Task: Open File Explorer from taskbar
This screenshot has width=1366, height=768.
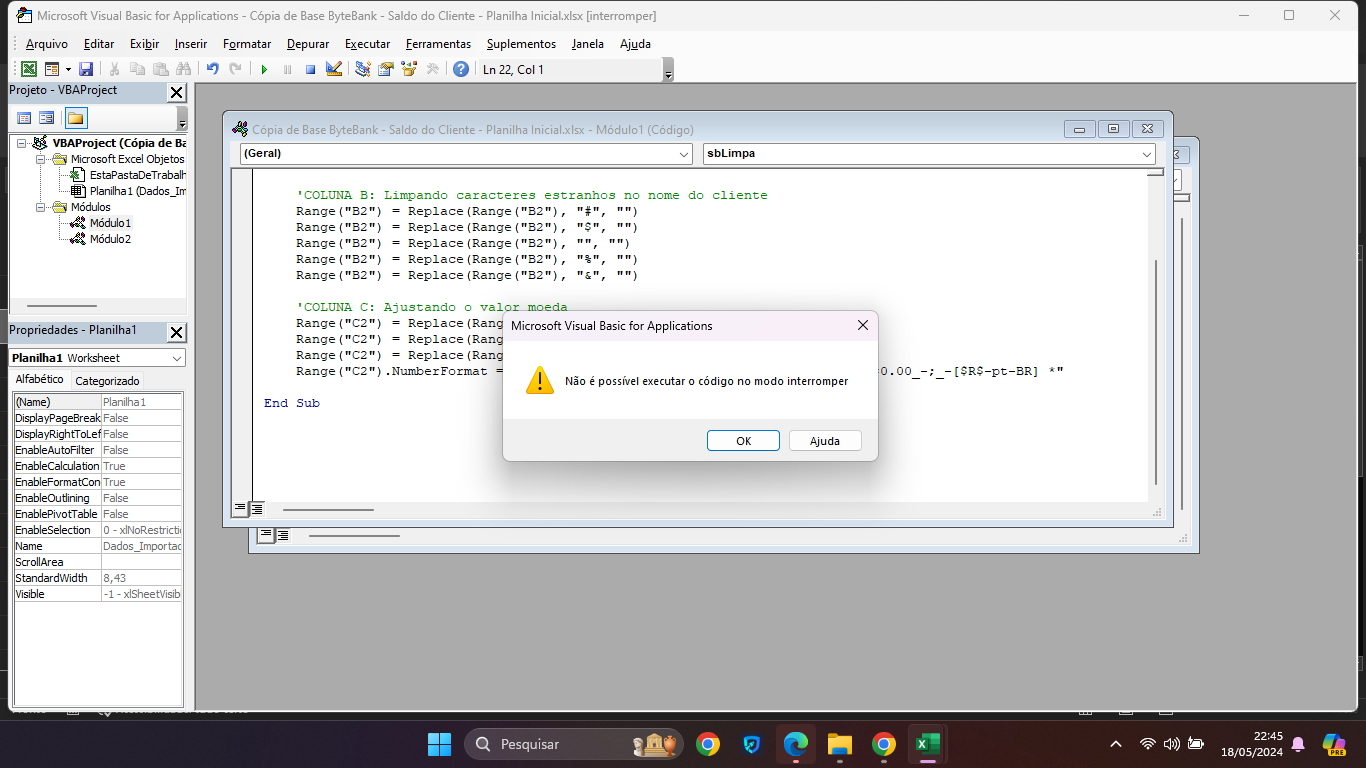Action: coord(840,744)
